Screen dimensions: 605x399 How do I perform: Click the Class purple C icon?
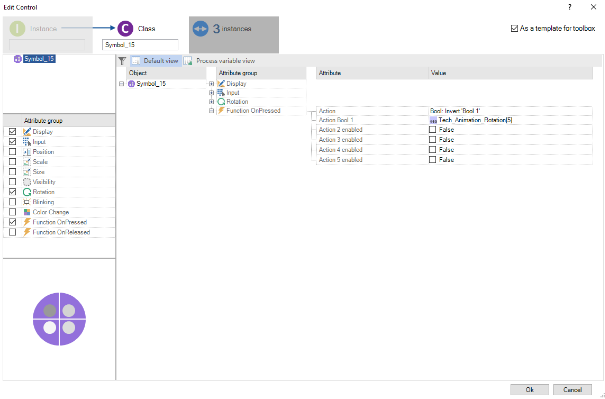[x=125, y=29]
